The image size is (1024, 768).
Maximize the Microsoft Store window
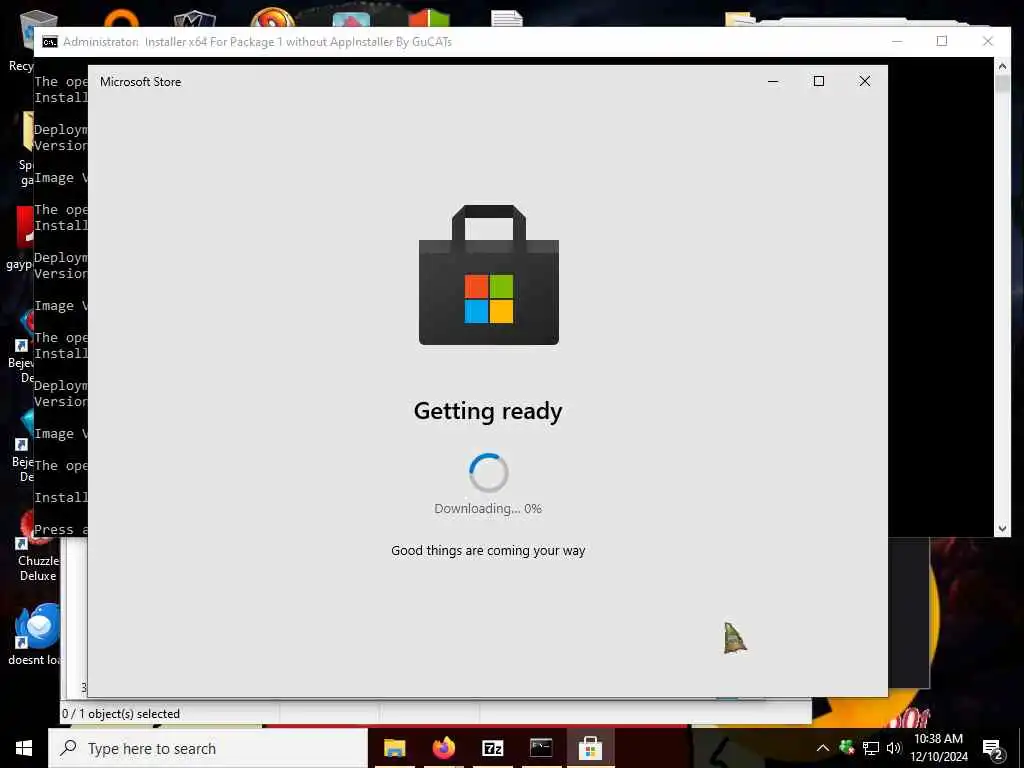point(819,81)
